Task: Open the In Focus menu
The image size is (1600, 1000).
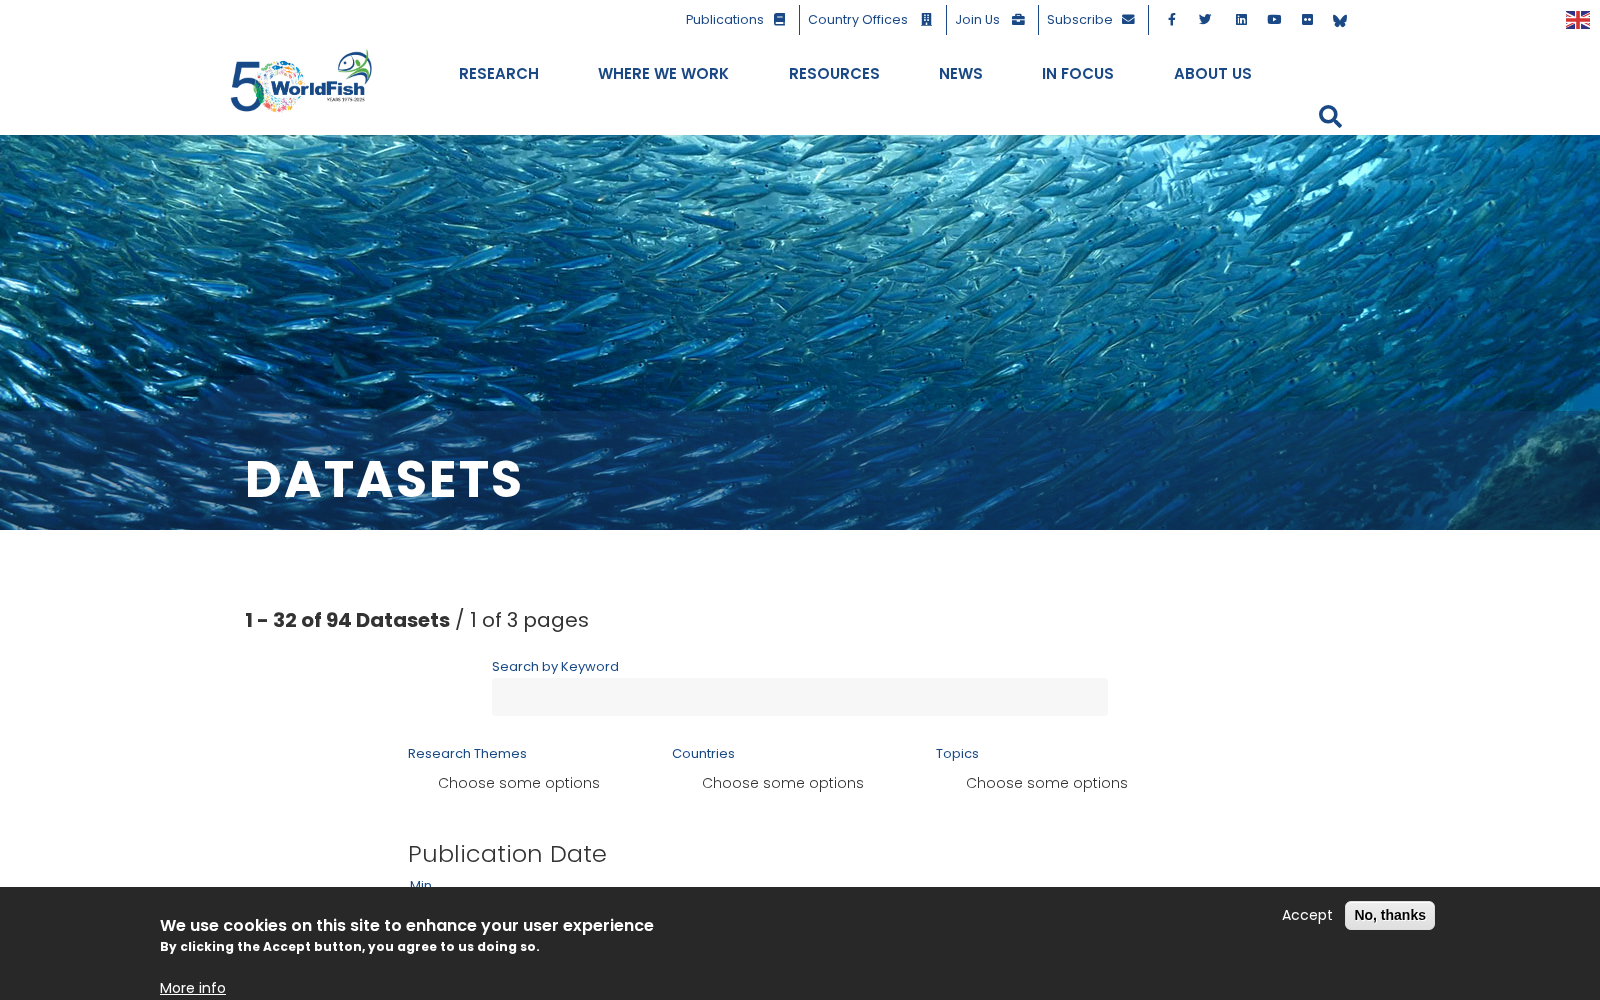Action: point(1078,74)
